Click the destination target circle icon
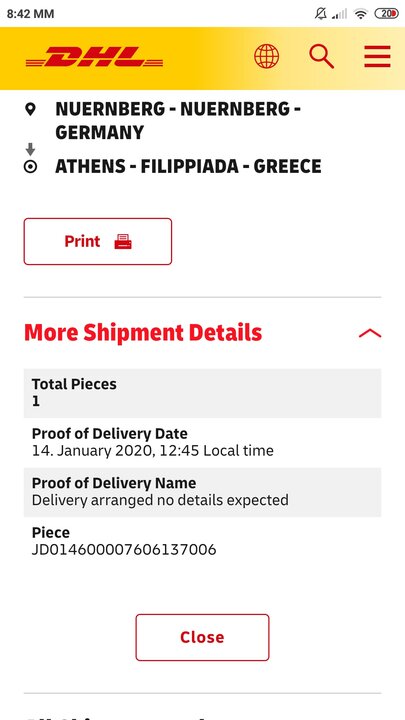 (x=30, y=167)
